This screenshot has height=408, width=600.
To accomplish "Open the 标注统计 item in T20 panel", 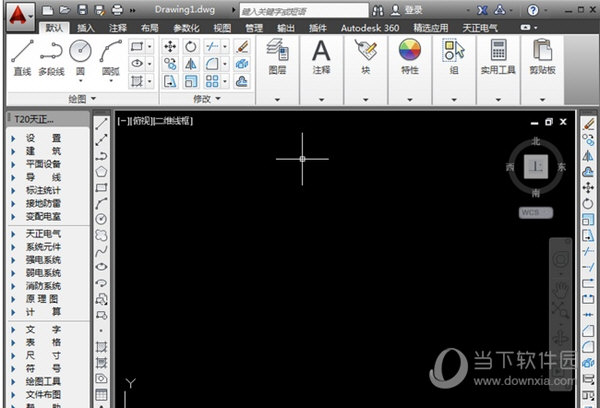I will click(x=43, y=190).
